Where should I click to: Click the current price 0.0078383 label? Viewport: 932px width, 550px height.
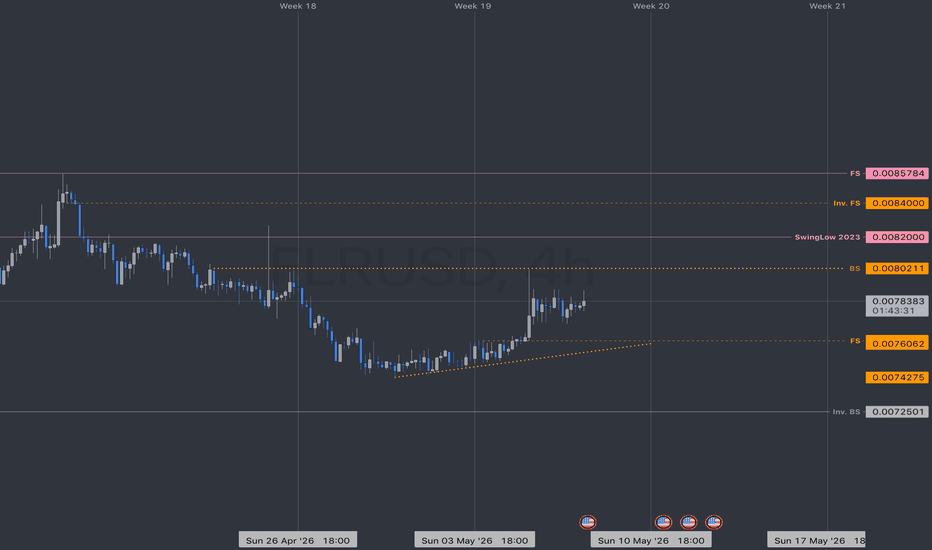coord(897,301)
